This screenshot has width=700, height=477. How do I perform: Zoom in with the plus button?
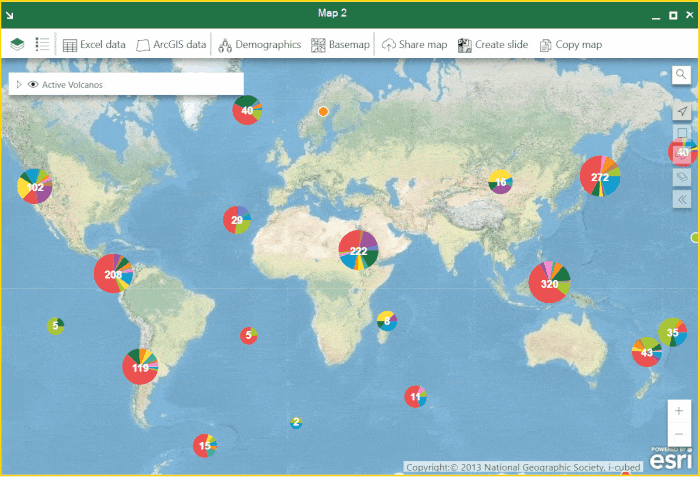[x=679, y=411]
